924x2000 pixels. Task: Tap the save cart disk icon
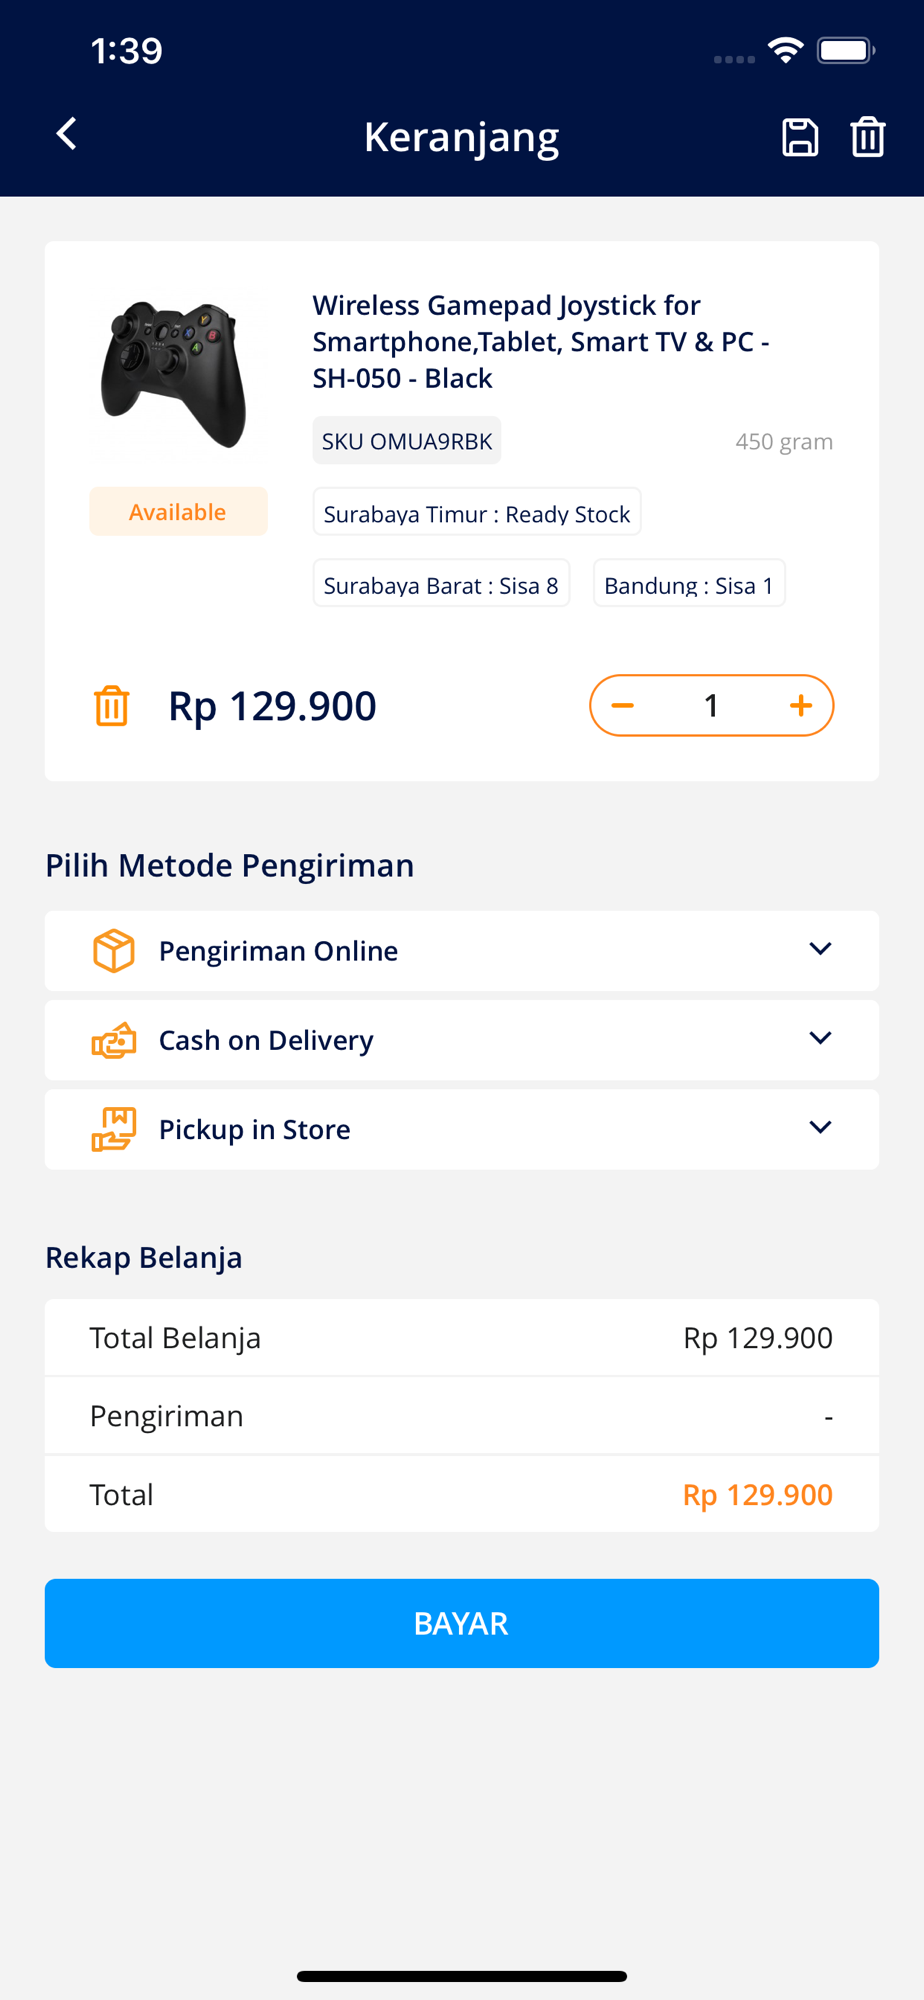point(800,137)
